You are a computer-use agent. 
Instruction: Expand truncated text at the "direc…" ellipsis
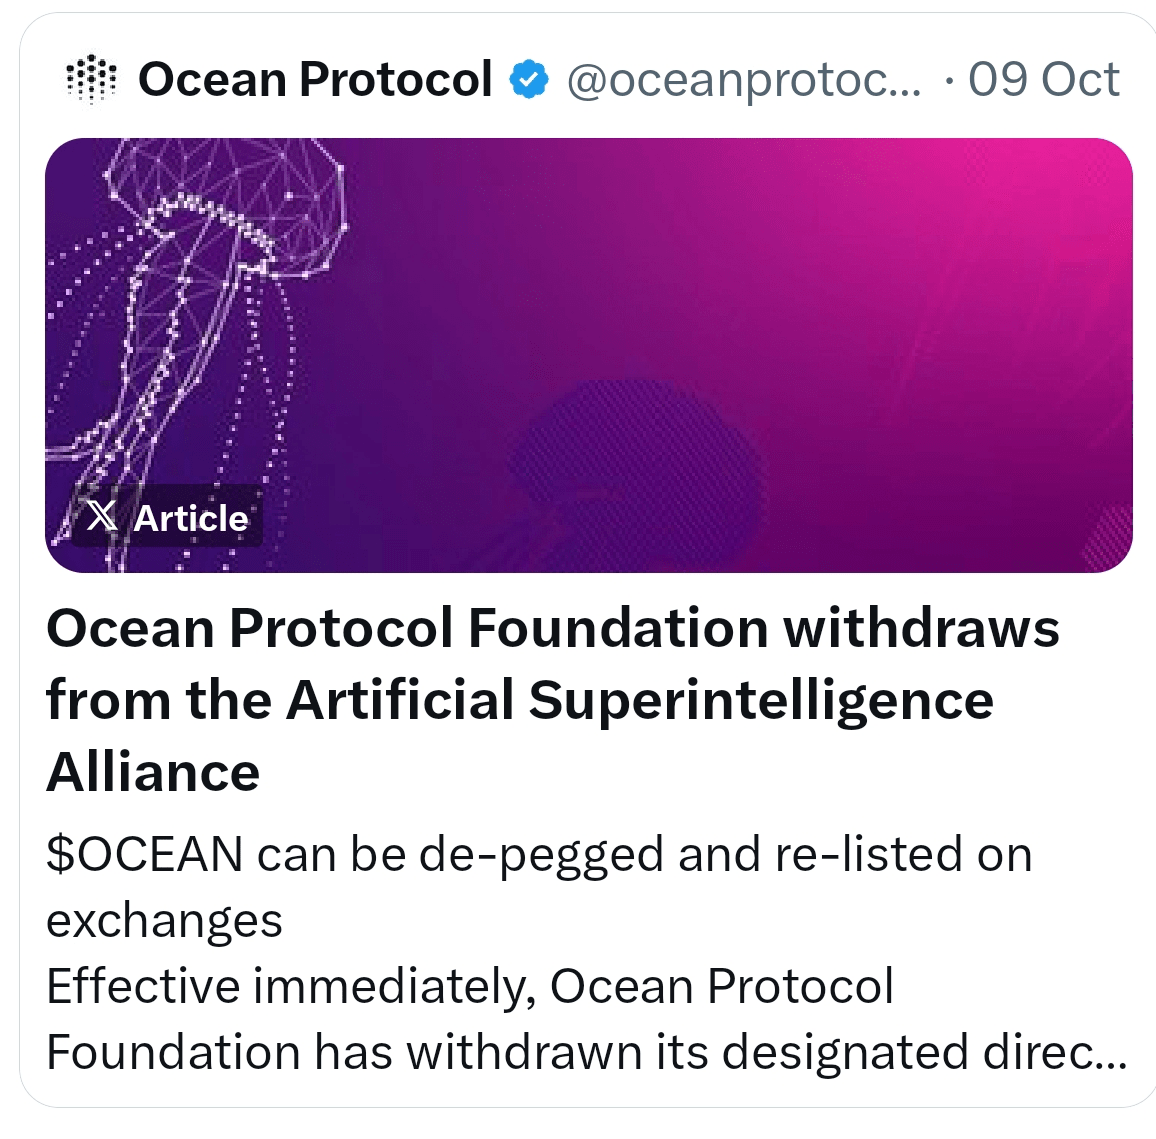(1085, 1052)
